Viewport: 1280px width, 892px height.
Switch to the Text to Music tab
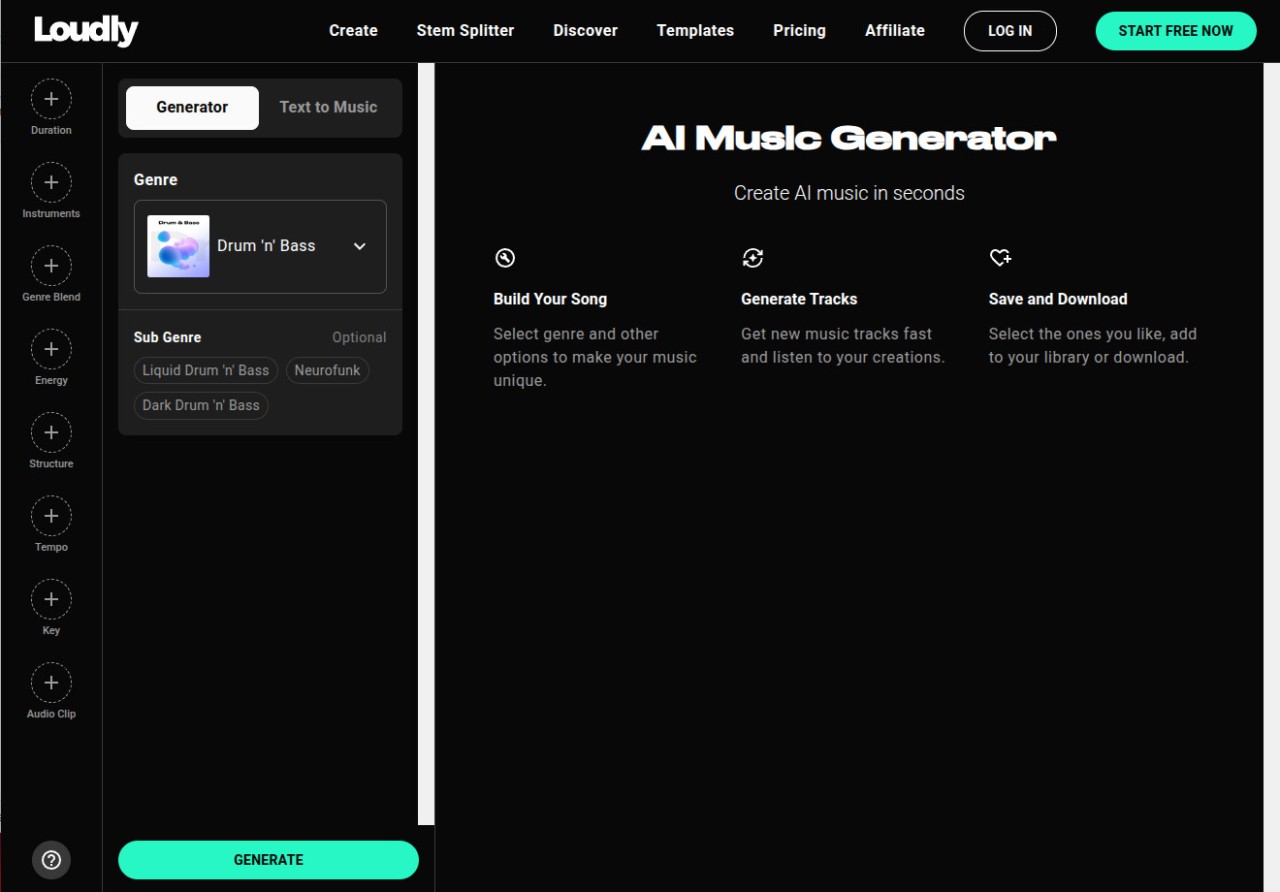pos(328,107)
